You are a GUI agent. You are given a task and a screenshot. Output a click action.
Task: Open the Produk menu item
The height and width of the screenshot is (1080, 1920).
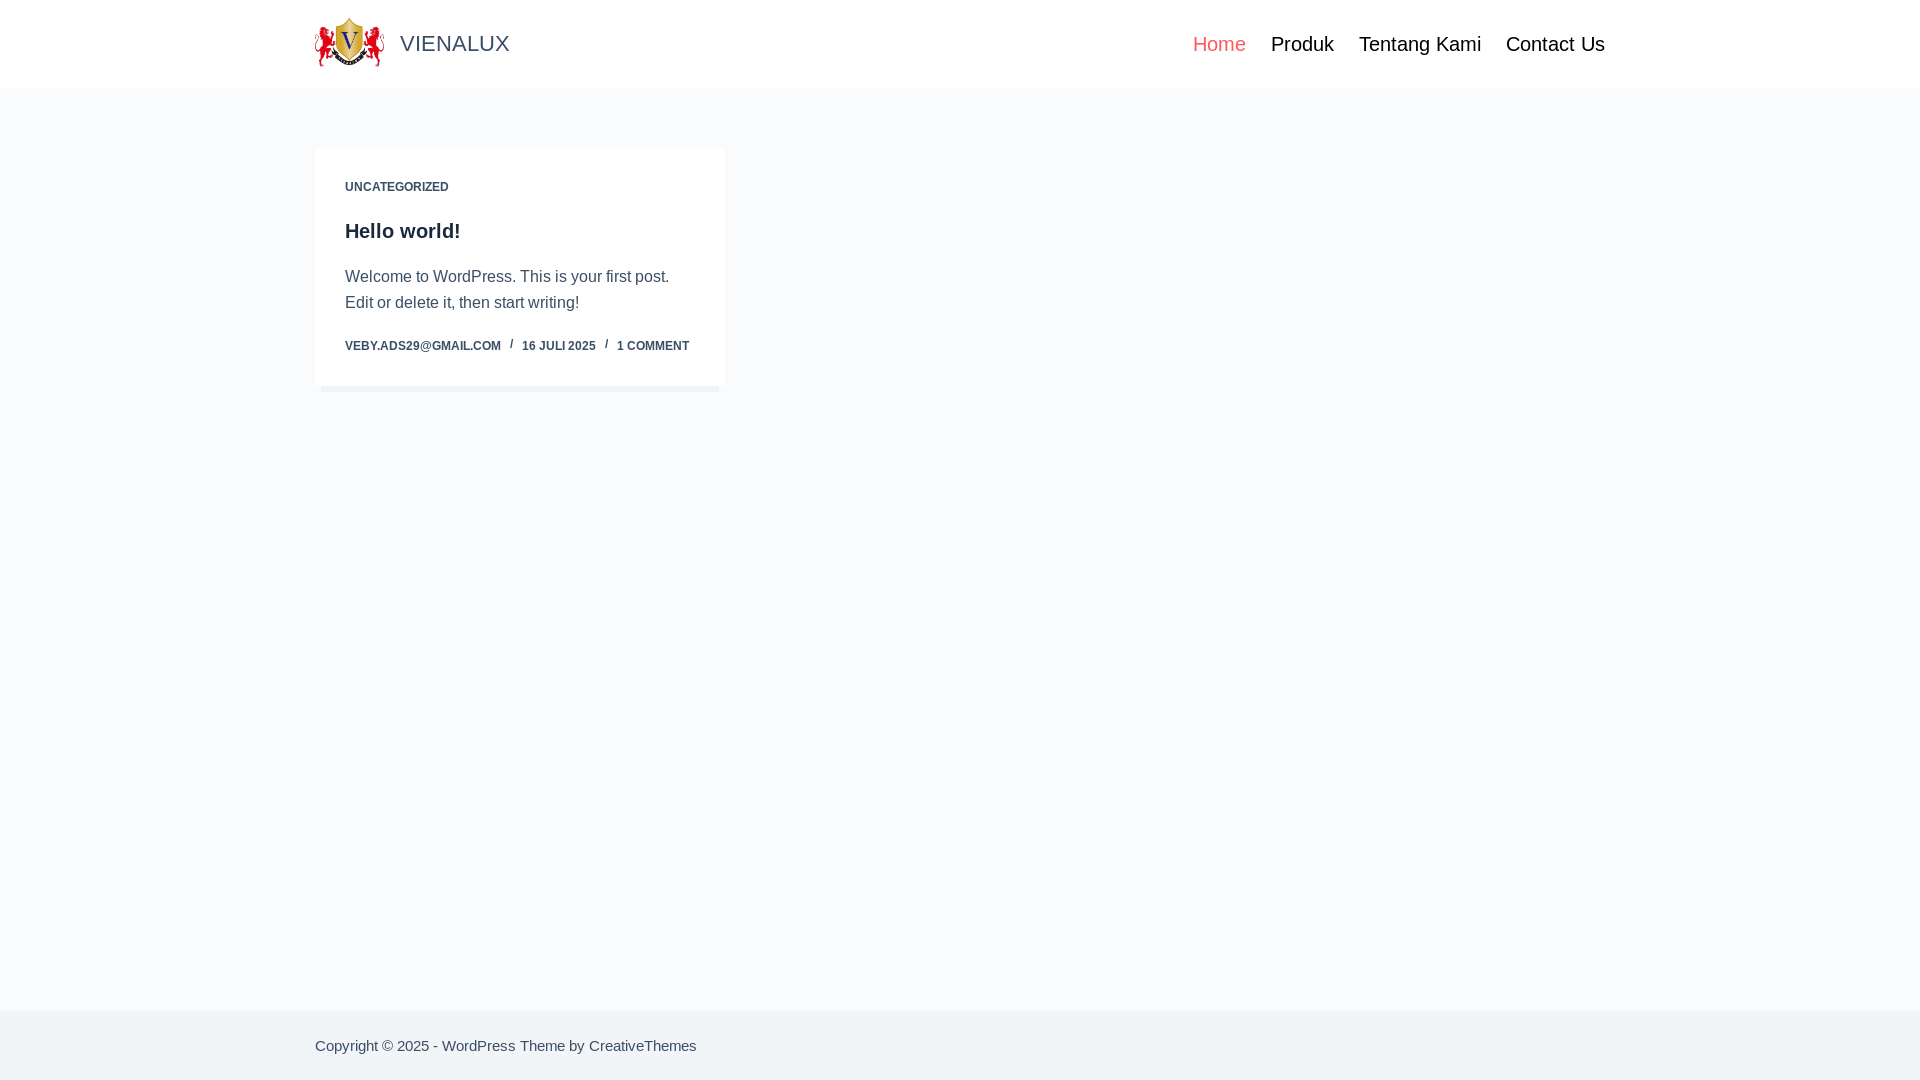click(1302, 44)
